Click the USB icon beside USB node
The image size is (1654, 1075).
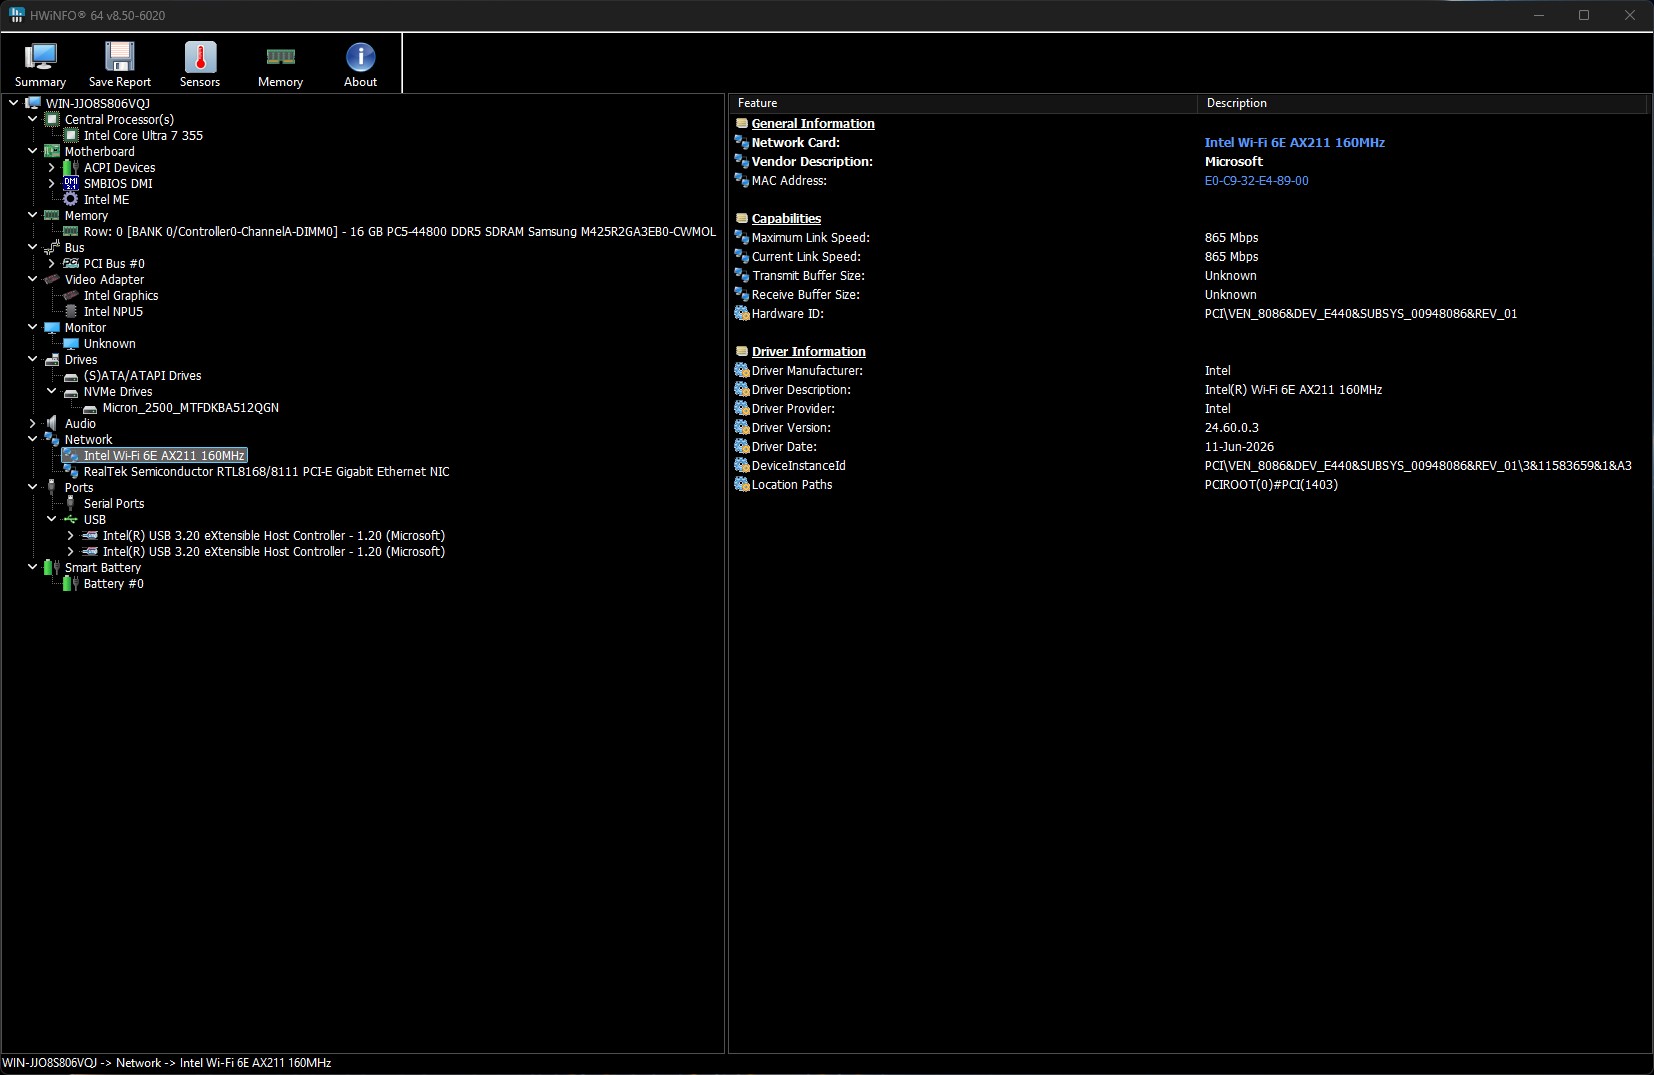pyautogui.click(x=71, y=519)
